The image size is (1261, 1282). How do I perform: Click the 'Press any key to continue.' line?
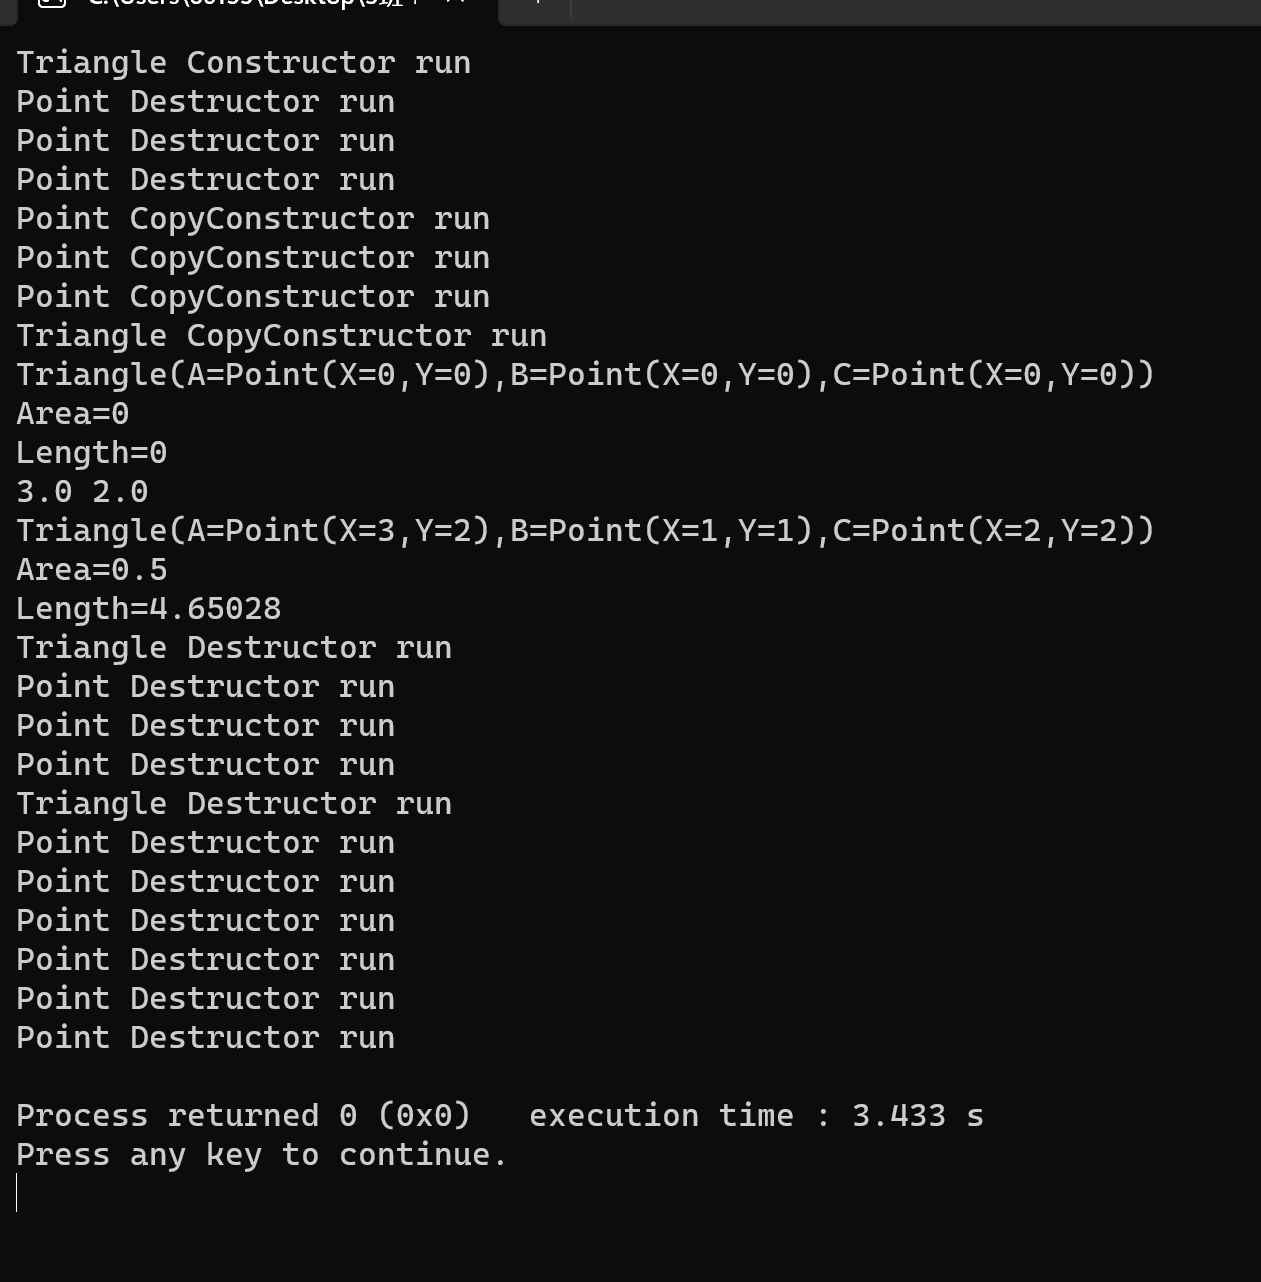(x=262, y=1155)
